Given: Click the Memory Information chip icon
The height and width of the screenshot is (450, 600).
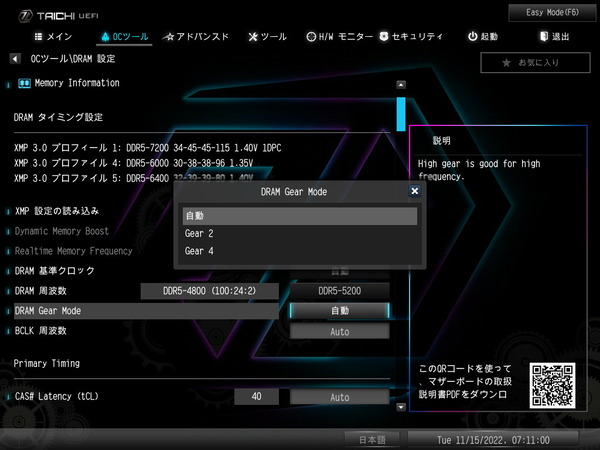Looking at the screenshot, I should [24, 83].
